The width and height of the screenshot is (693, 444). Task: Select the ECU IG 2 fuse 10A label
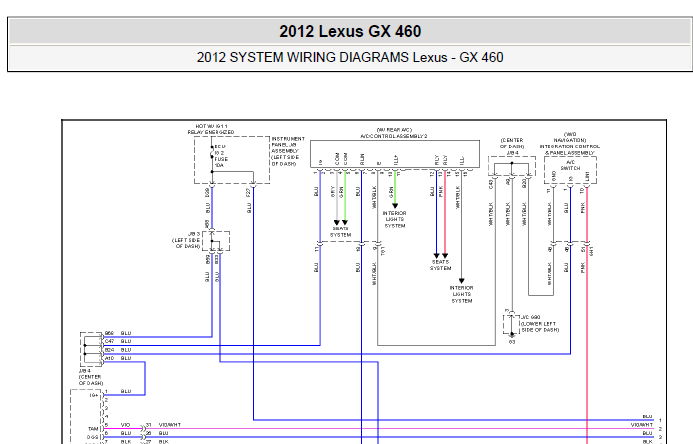click(x=221, y=156)
